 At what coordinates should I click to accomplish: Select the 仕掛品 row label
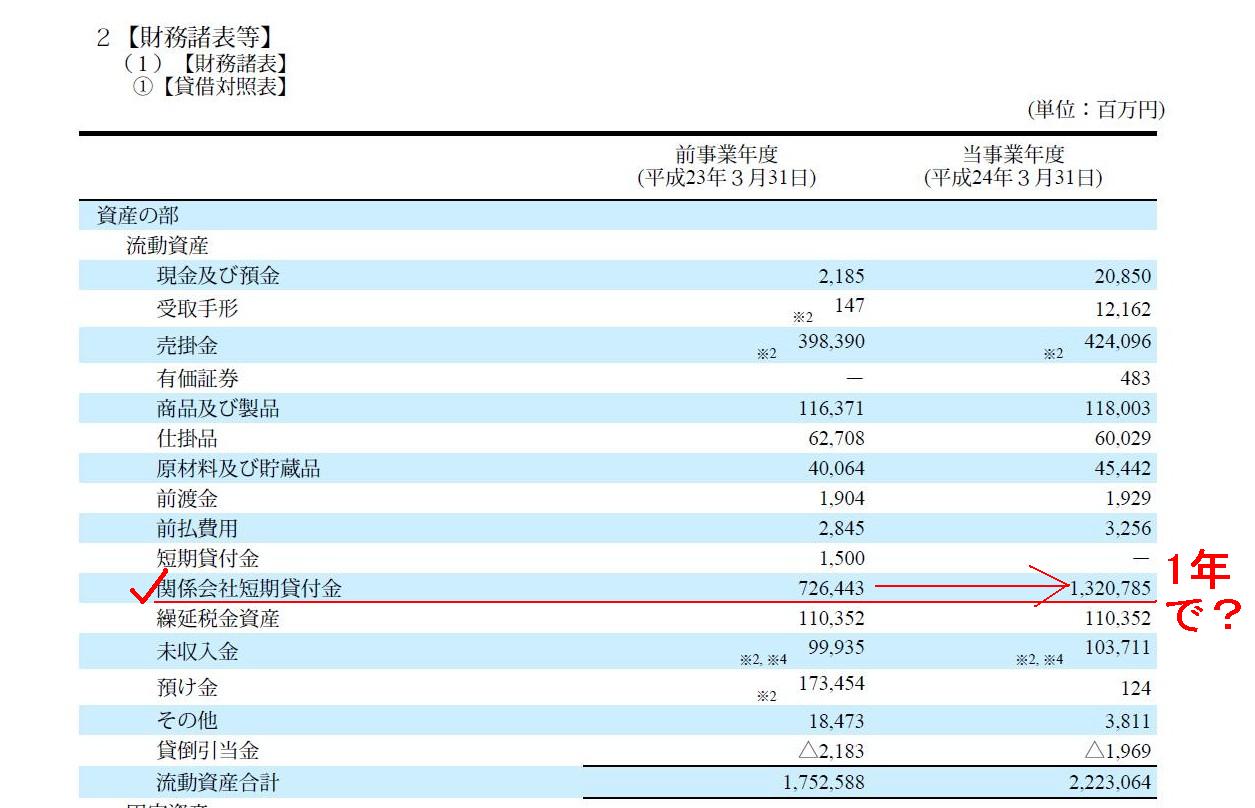(x=187, y=438)
